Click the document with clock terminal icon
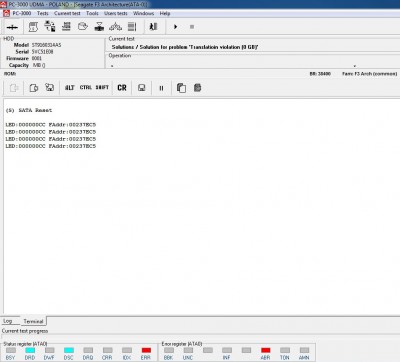The image size is (400, 362). point(33,88)
